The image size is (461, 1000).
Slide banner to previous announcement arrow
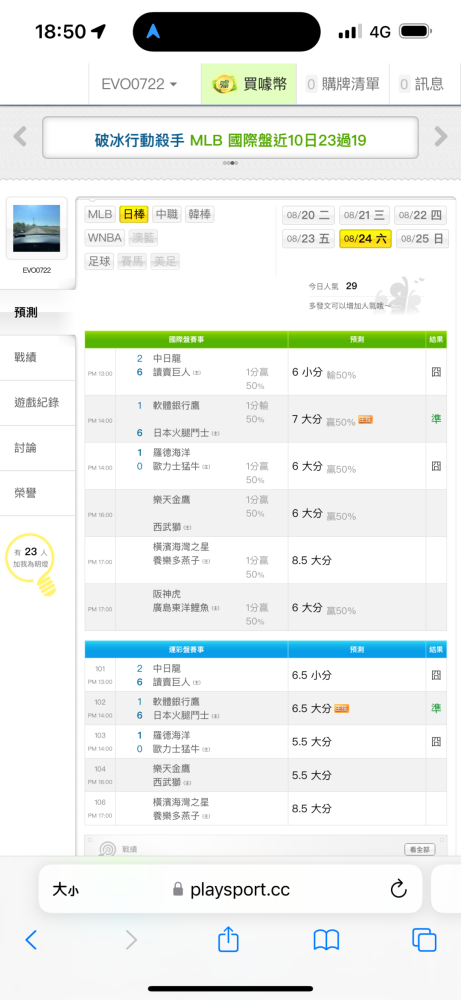pos(20,136)
